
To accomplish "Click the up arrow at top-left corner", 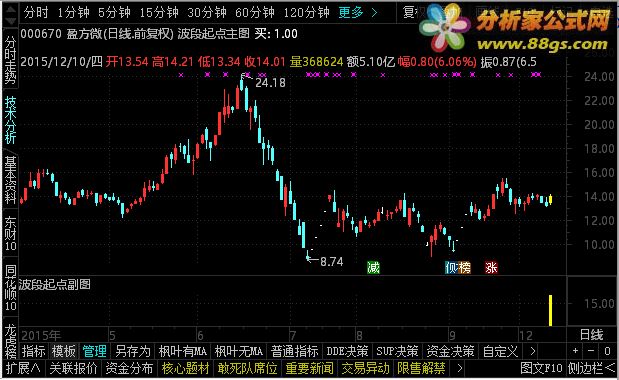I will (10, 9).
